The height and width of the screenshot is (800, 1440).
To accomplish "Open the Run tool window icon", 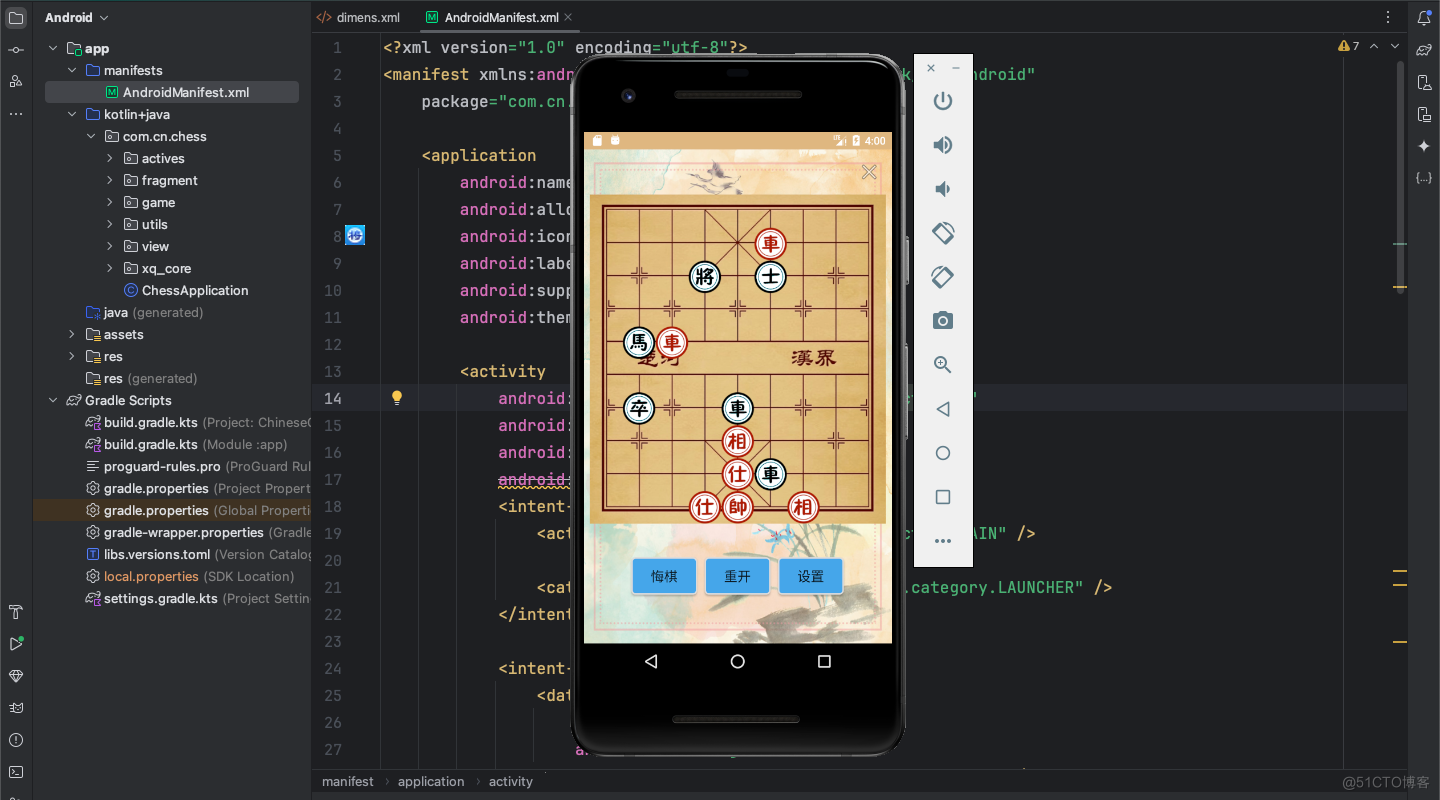I will click(x=16, y=644).
